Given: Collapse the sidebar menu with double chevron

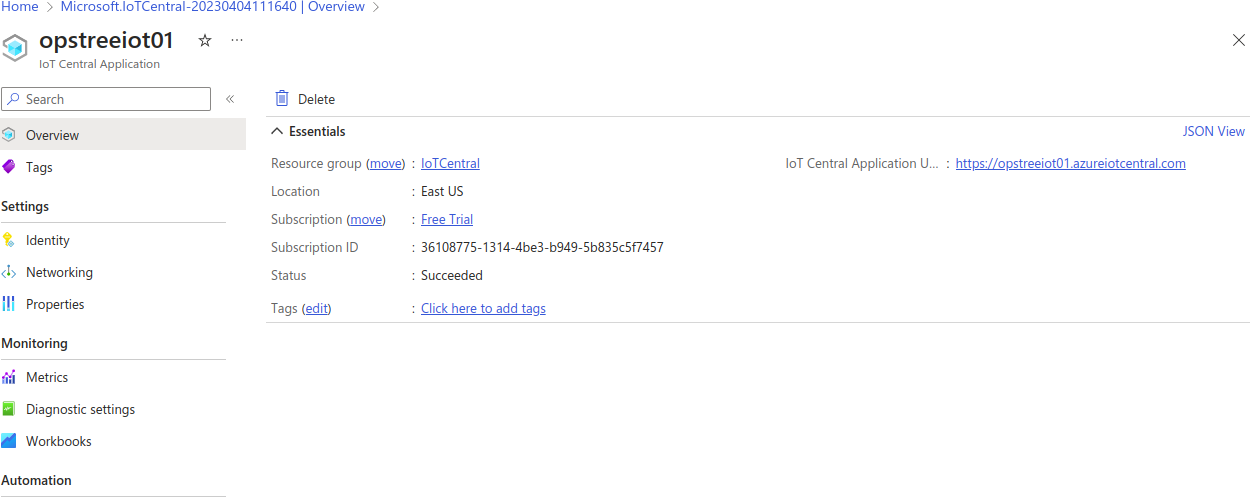Looking at the screenshot, I should pyautogui.click(x=230, y=99).
